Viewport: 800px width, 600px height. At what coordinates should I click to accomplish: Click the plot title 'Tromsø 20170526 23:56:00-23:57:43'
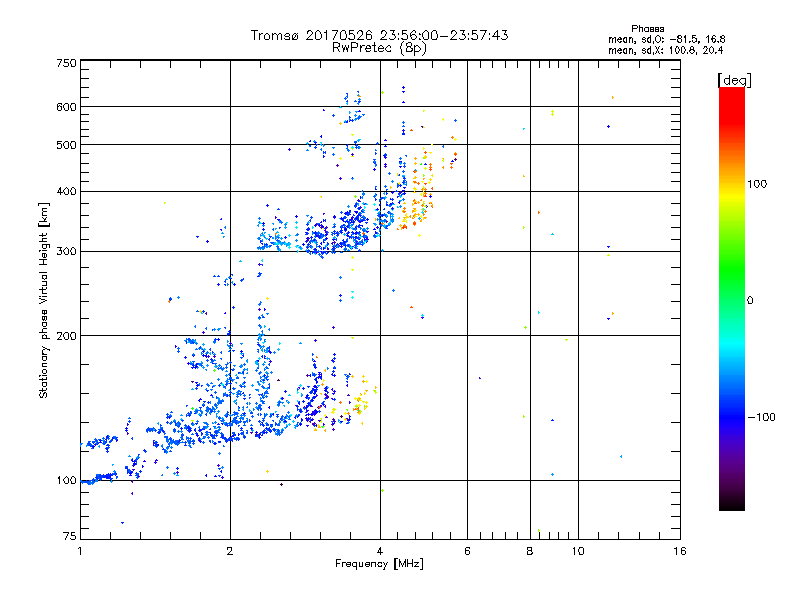pos(380,35)
